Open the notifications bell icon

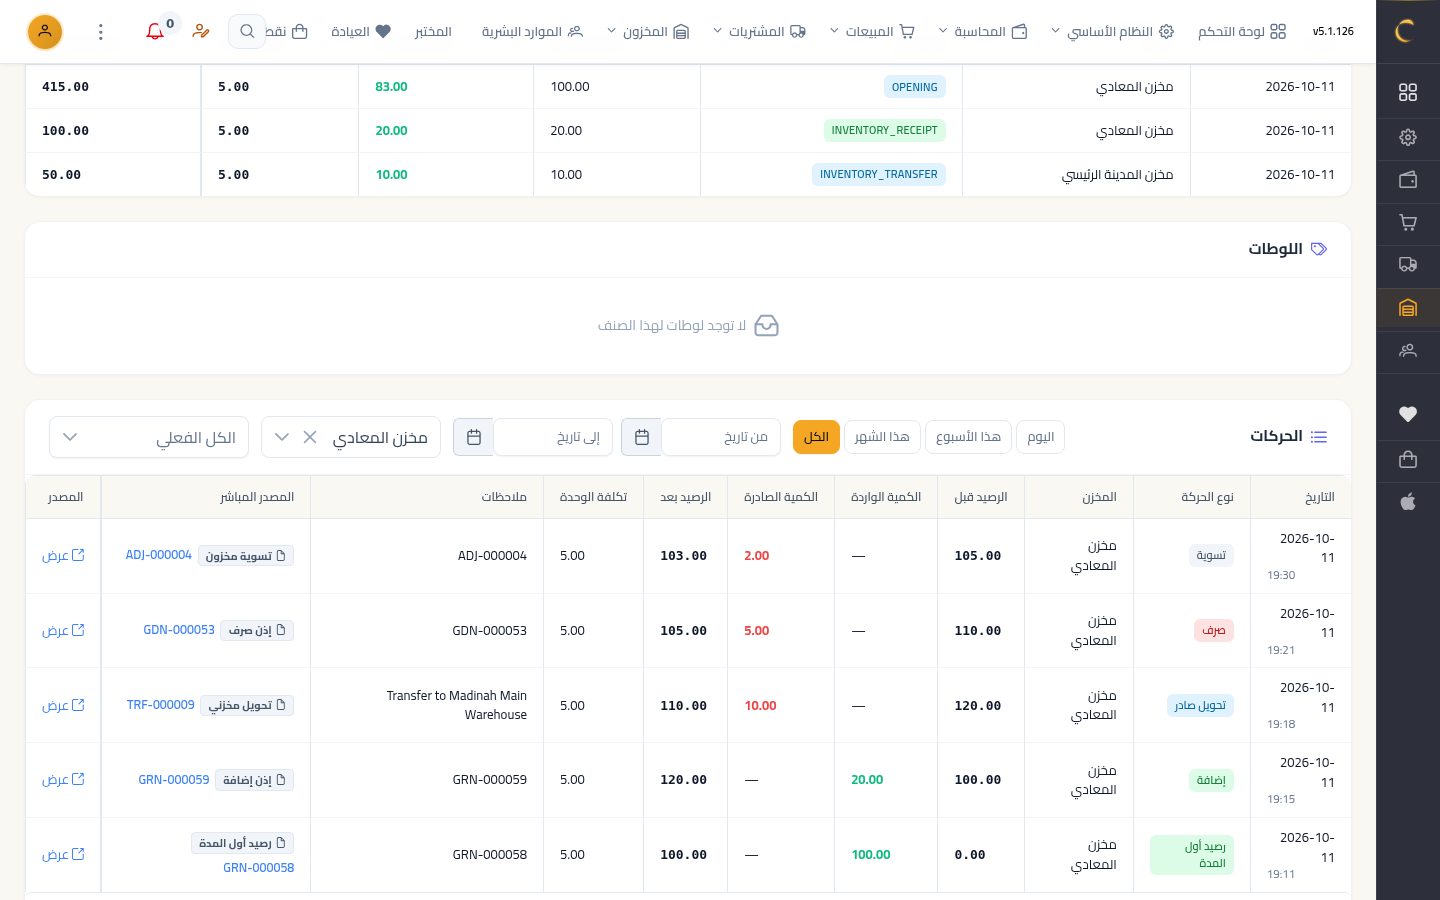click(155, 32)
